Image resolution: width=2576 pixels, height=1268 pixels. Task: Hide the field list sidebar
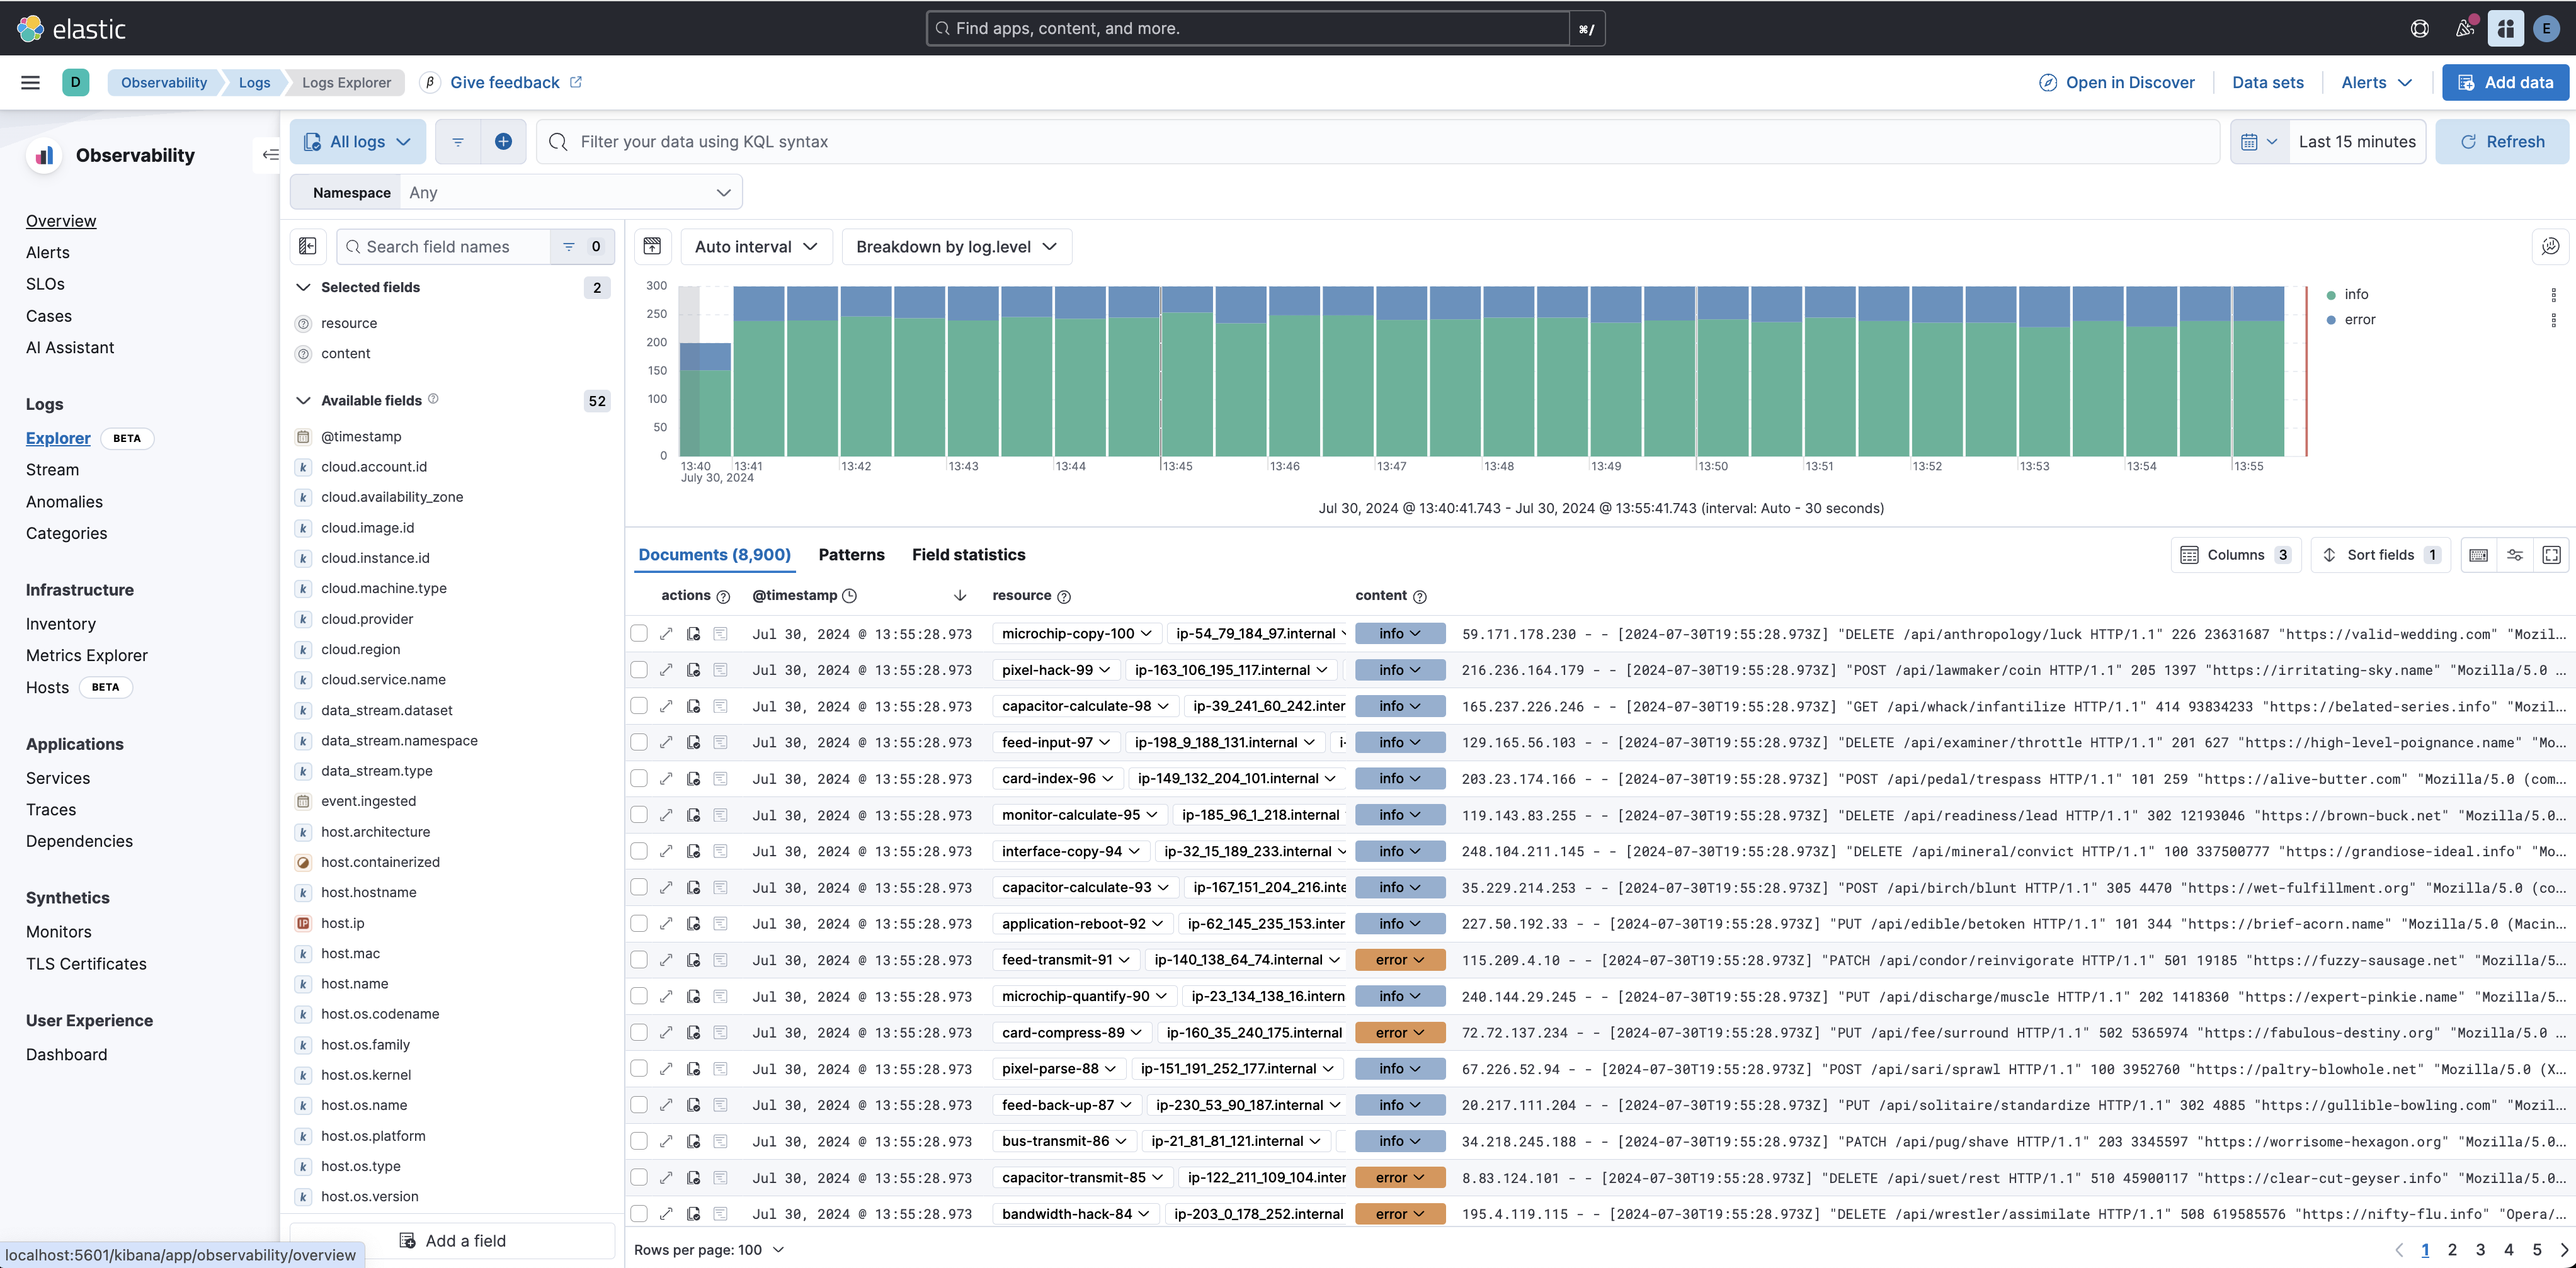pos(308,247)
